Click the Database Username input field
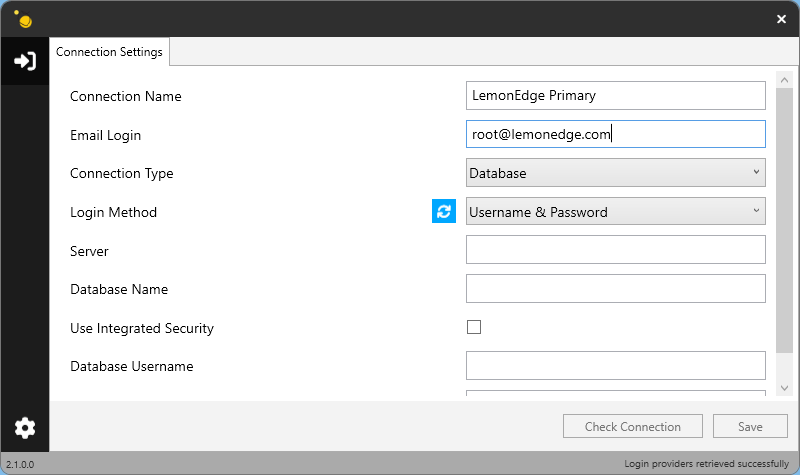 click(615, 365)
